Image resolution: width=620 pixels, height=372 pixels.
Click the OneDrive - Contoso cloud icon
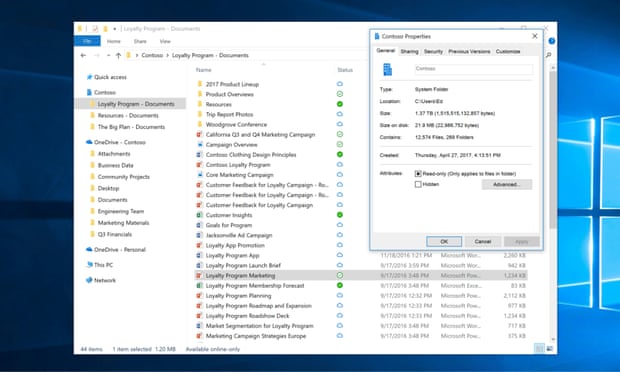tap(89, 142)
